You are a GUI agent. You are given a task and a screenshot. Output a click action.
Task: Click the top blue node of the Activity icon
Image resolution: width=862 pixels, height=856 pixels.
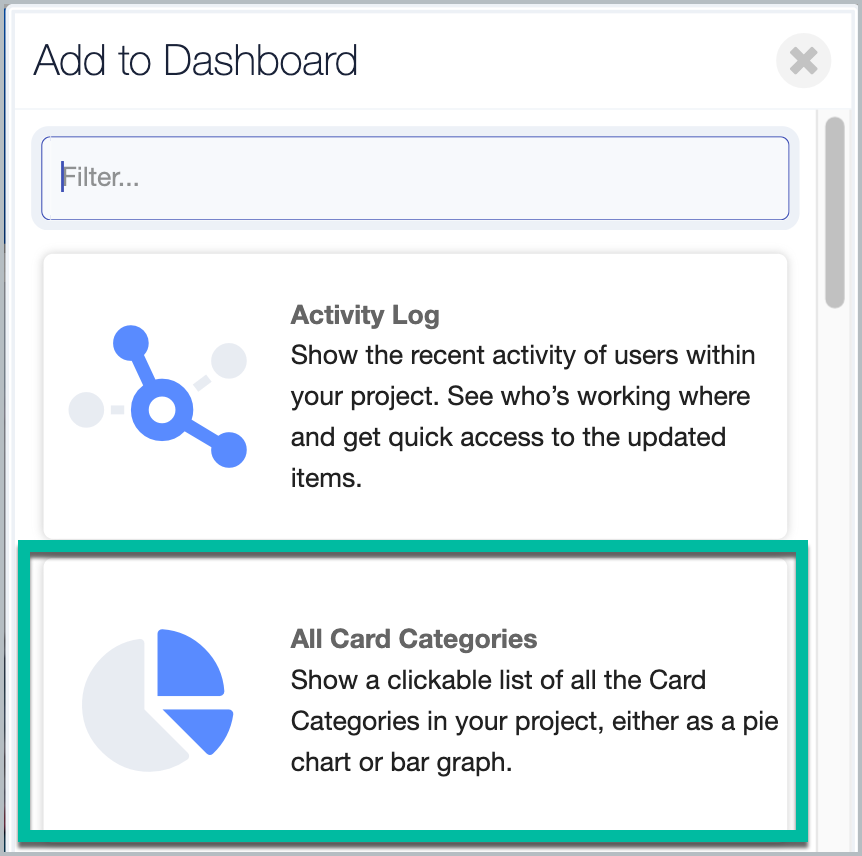click(x=131, y=343)
